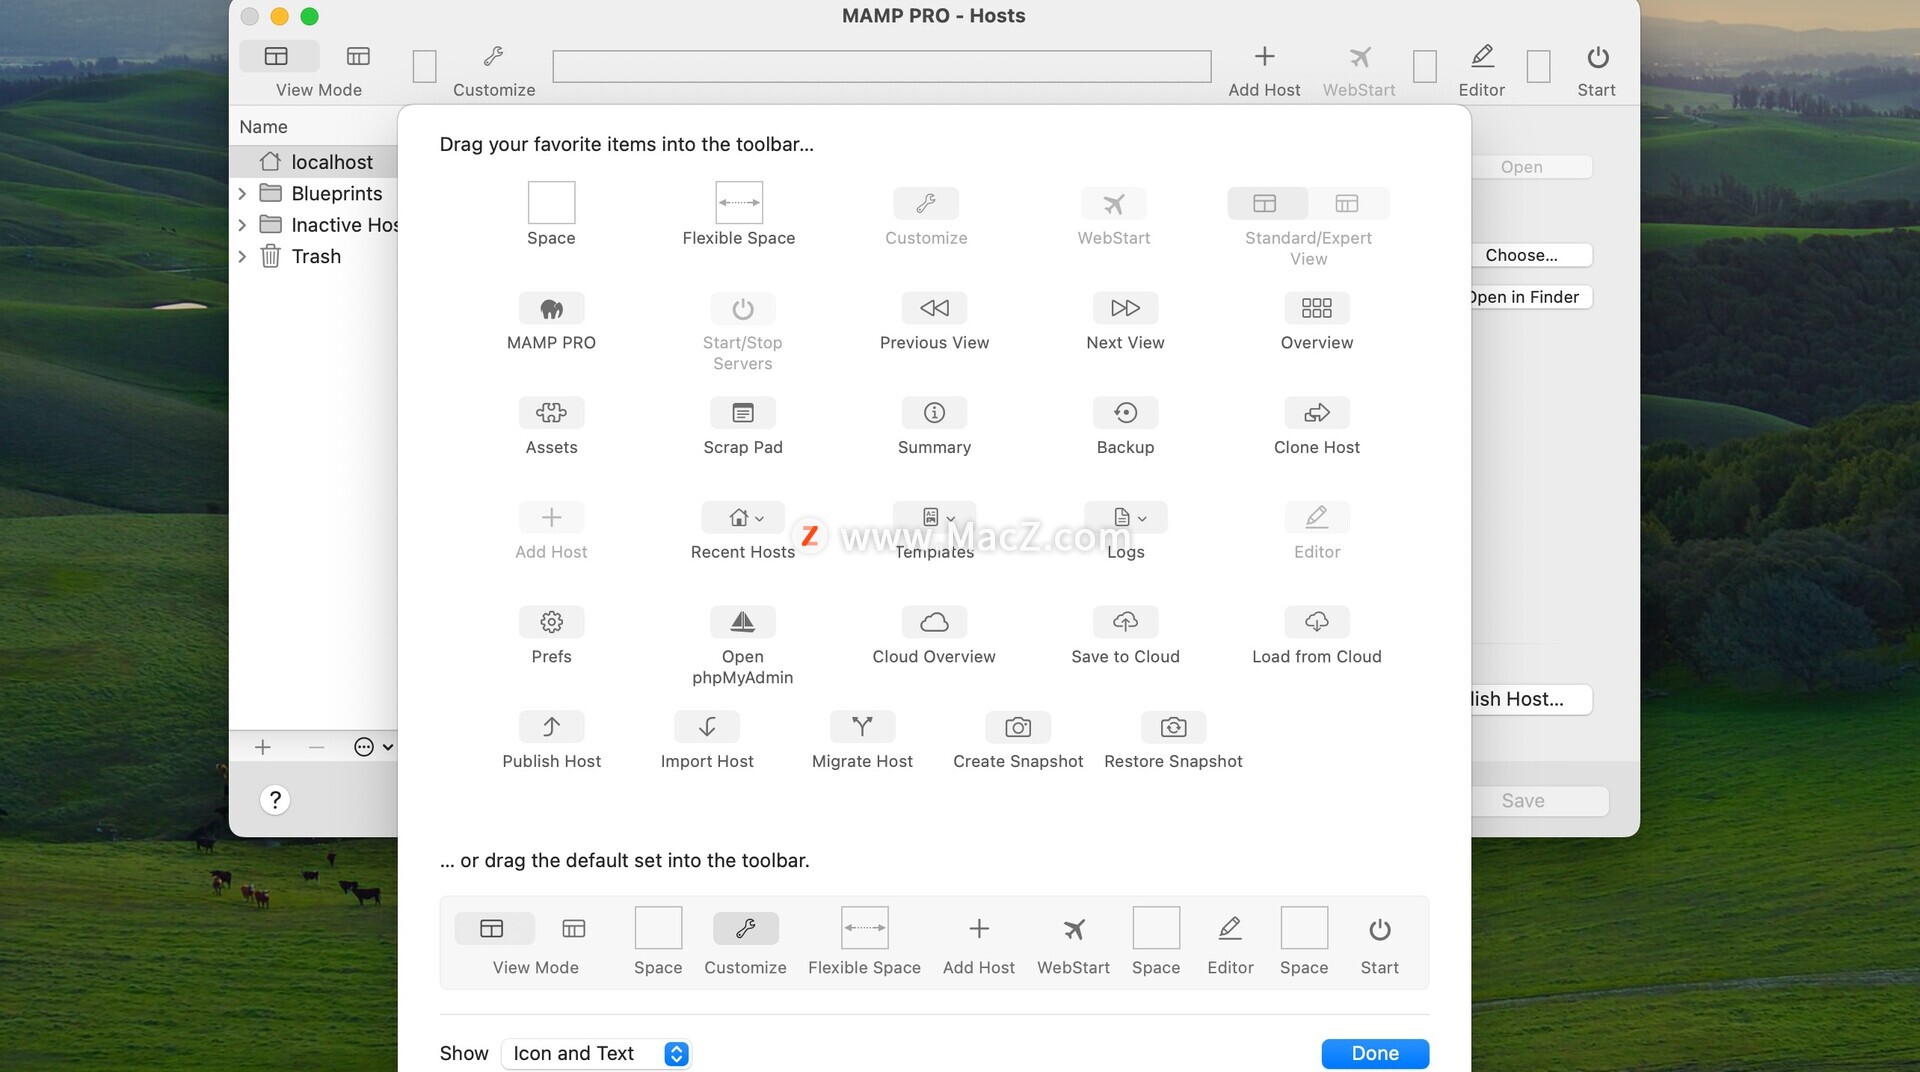Toggle expert View Mode in default set

575,929
